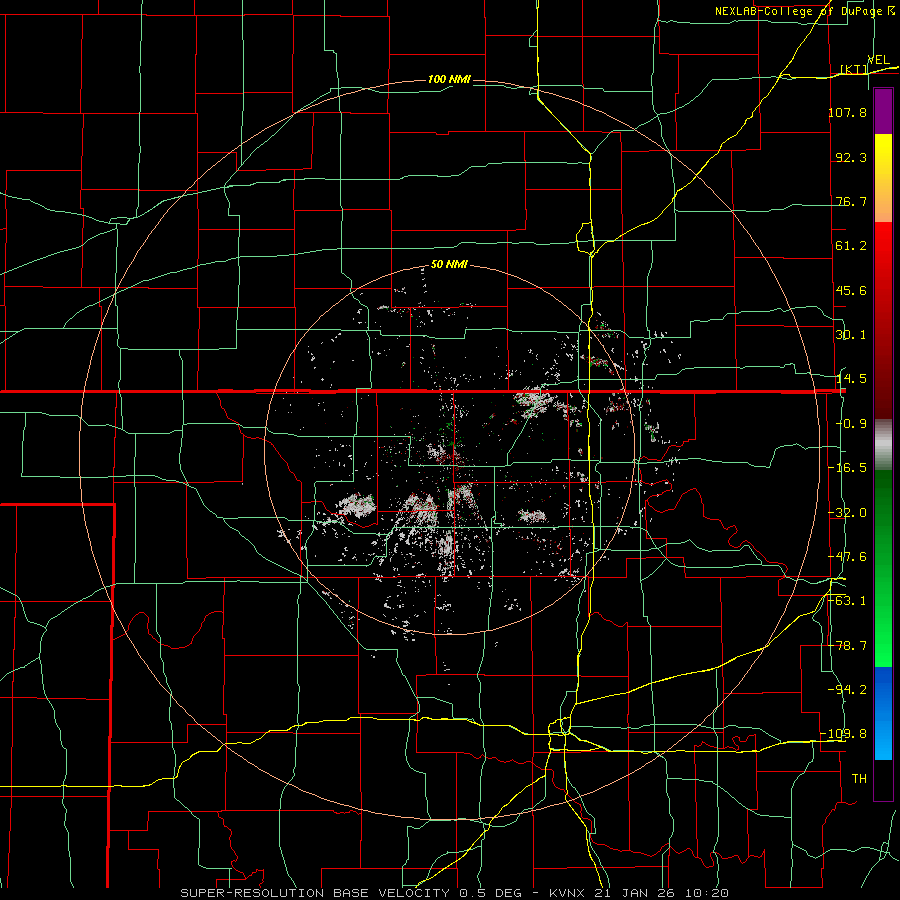The width and height of the screenshot is (900, 900).
Task: Click the "-16.5" scale value
Action: (847, 468)
